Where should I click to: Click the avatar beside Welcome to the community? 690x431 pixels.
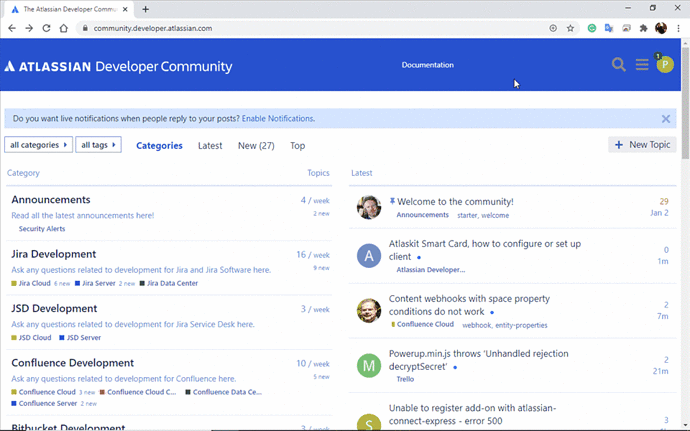tap(369, 207)
